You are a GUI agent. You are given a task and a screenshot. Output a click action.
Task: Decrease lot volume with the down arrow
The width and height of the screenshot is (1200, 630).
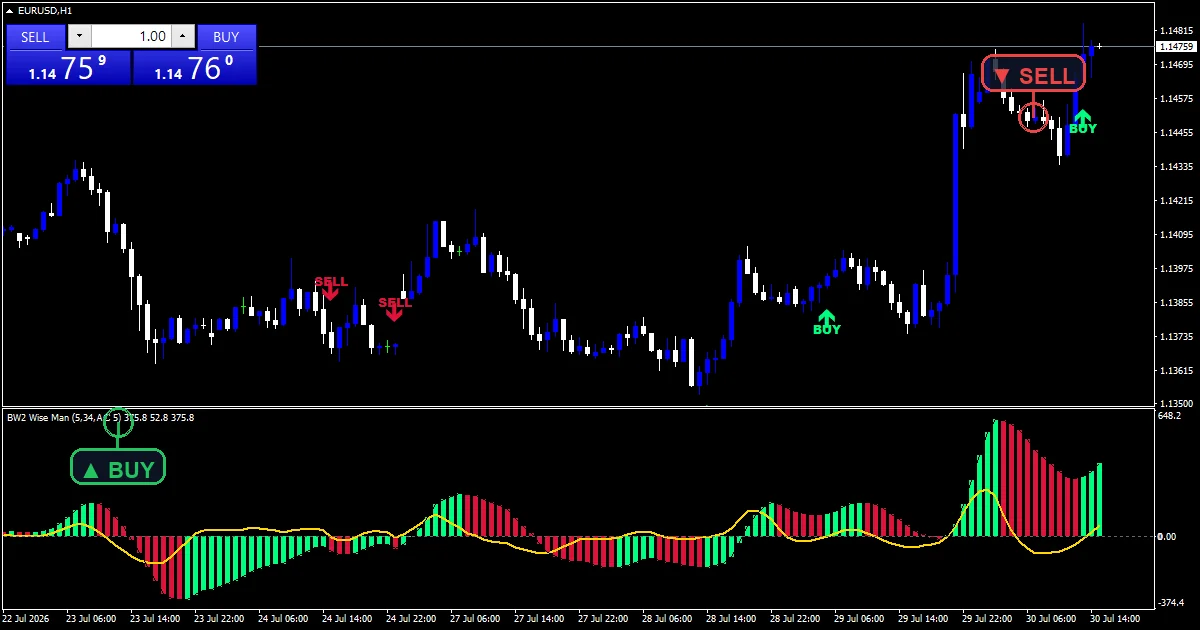click(79, 37)
